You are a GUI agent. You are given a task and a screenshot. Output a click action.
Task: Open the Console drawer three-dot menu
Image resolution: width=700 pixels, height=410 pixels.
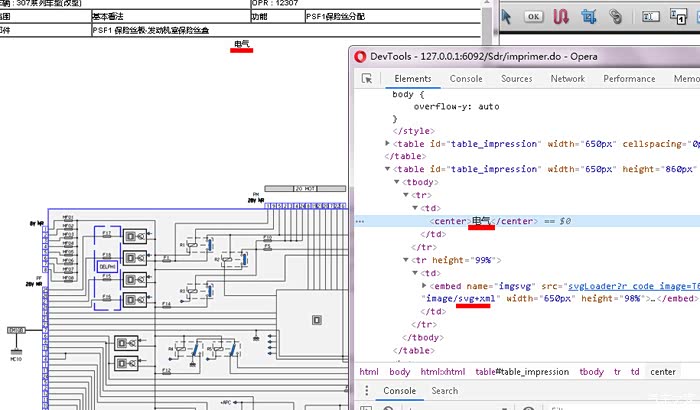(366, 391)
